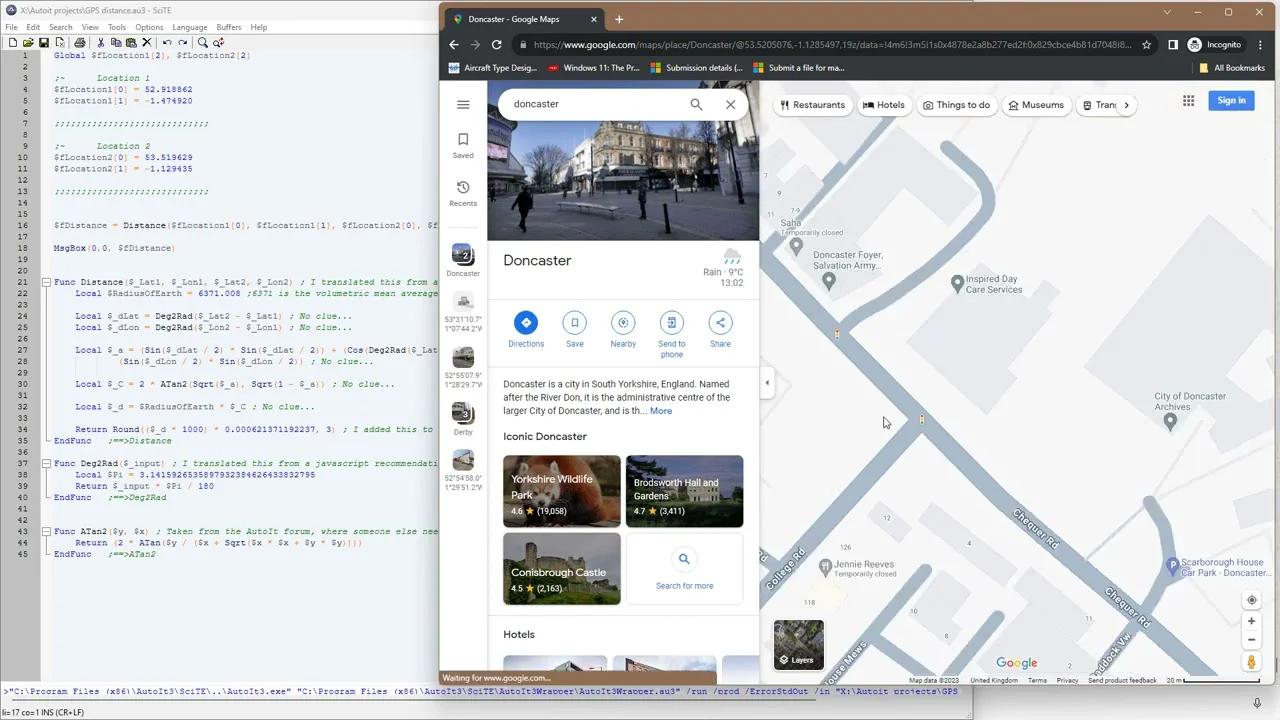Image resolution: width=1280 pixels, height=720 pixels.
Task: Click the Chrome address bar URL
Action: coord(832,45)
